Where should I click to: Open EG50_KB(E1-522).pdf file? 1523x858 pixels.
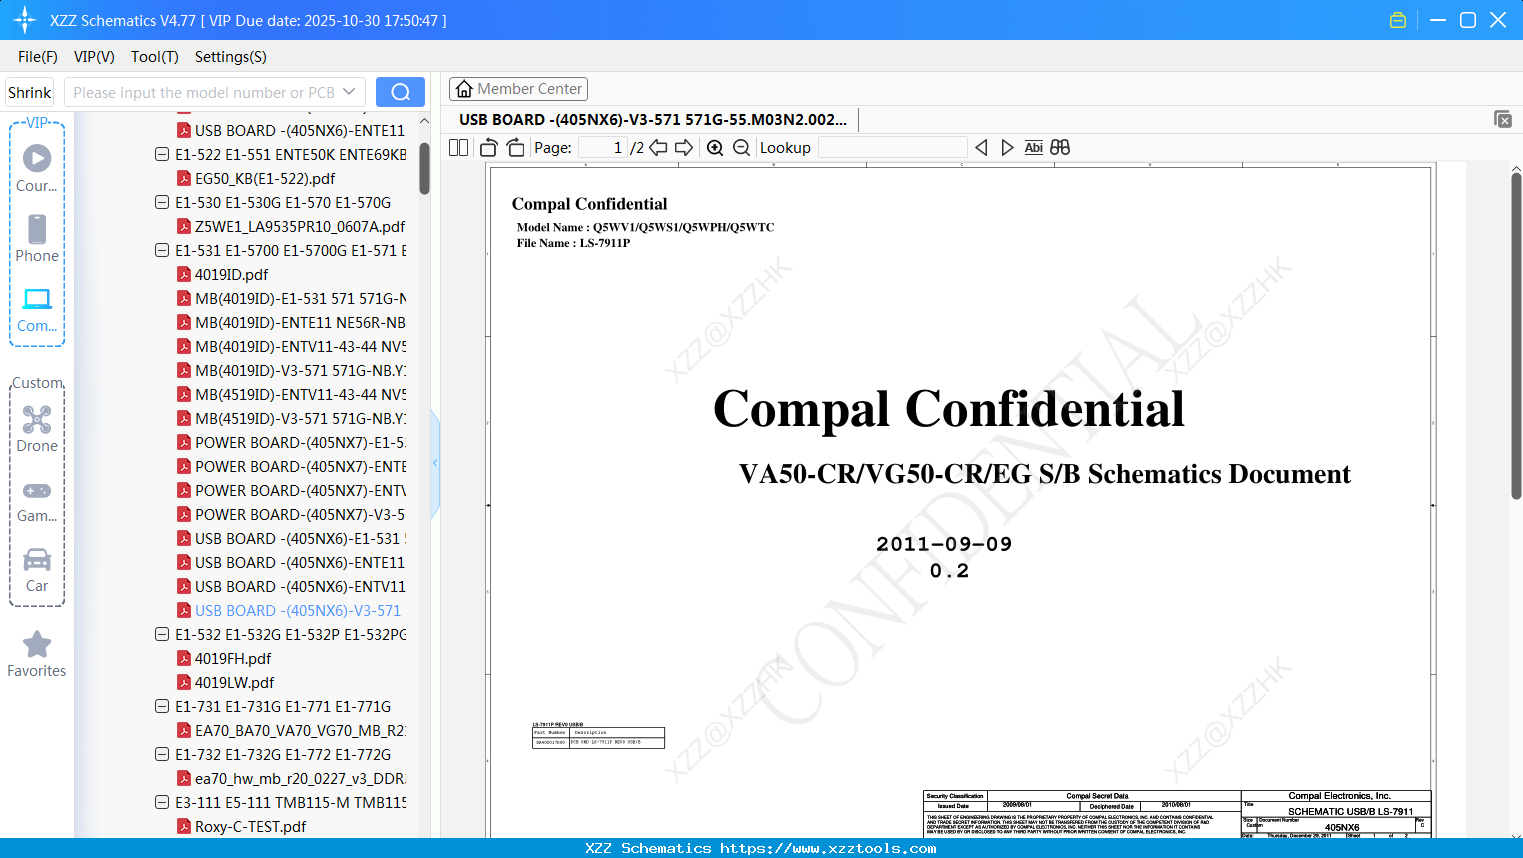tap(265, 178)
